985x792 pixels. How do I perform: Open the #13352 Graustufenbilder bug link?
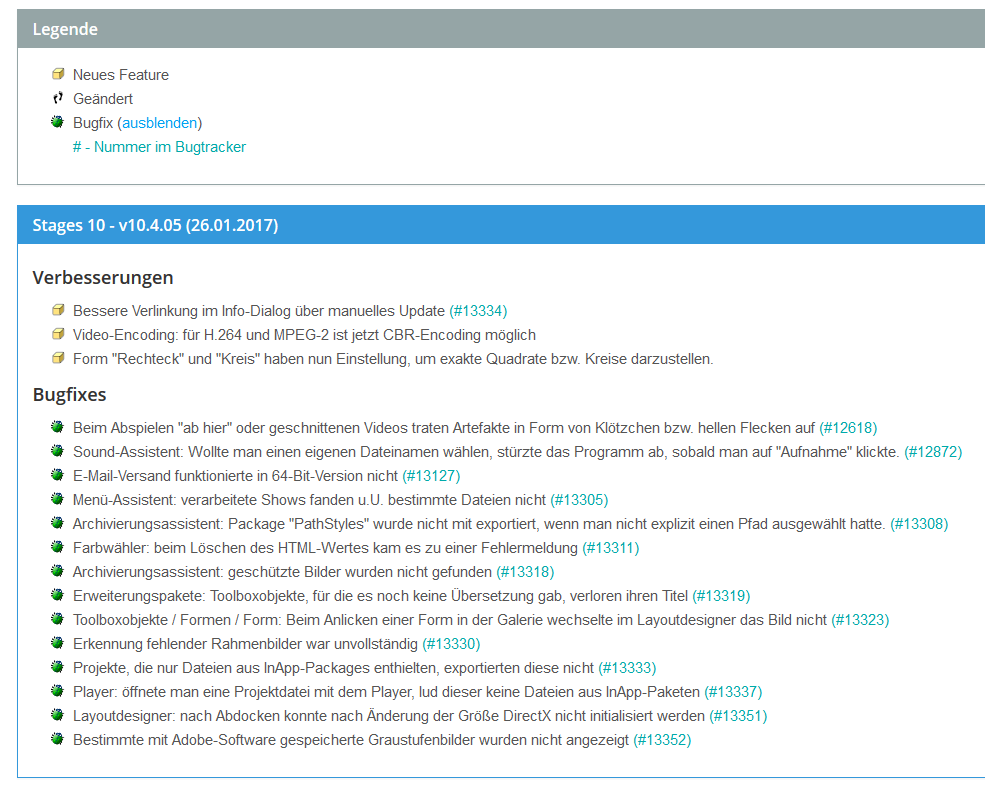[x=662, y=740]
